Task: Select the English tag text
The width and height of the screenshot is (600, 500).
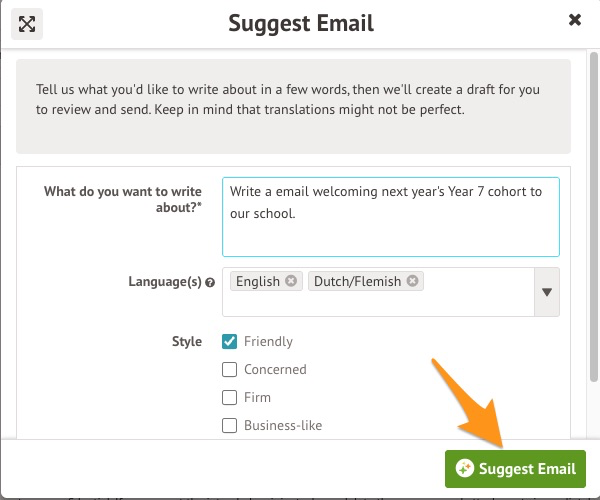Action: (x=258, y=281)
